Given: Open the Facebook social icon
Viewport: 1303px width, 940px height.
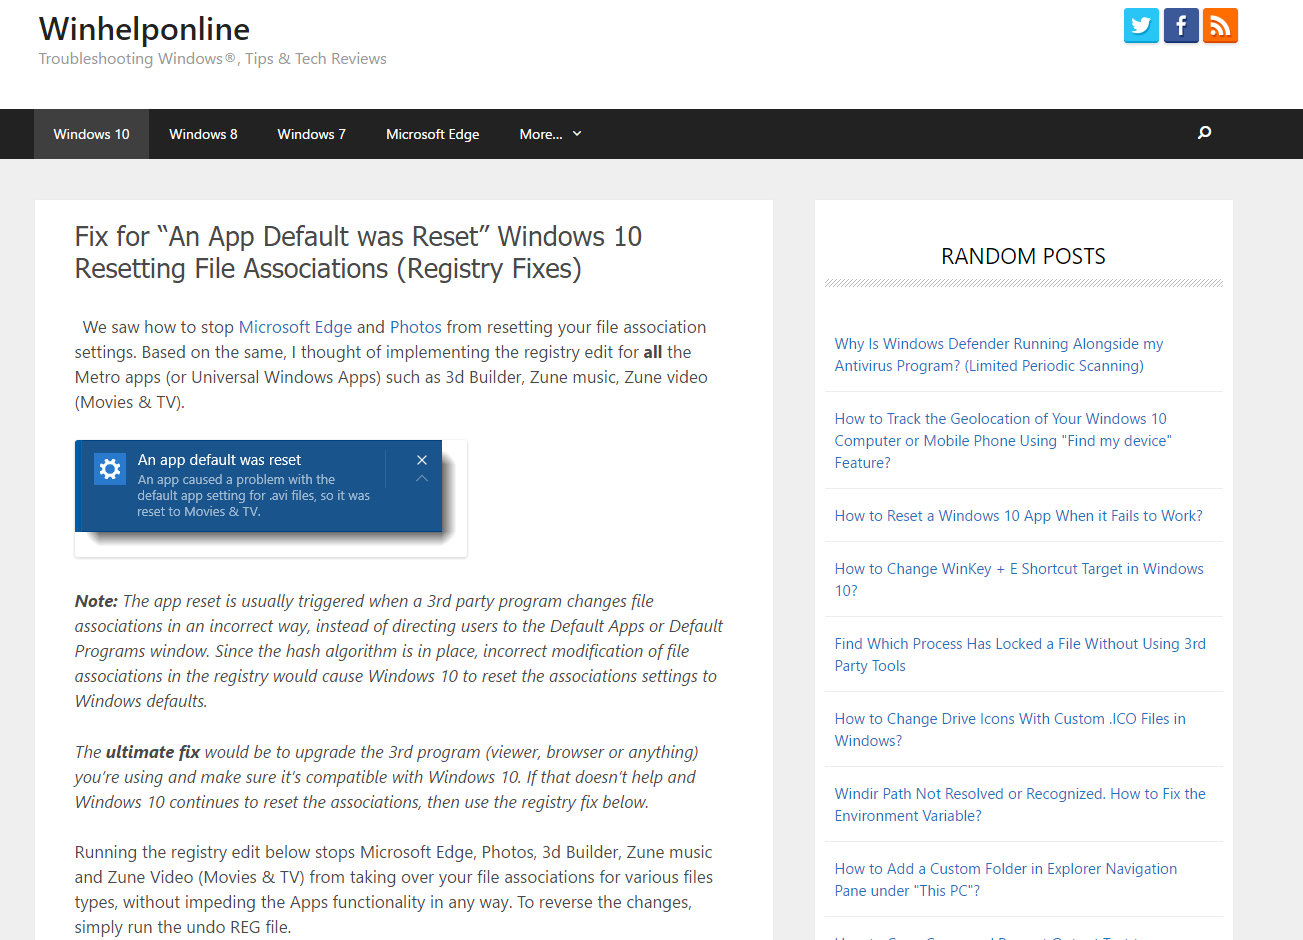Looking at the screenshot, I should [x=1181, y=25].
